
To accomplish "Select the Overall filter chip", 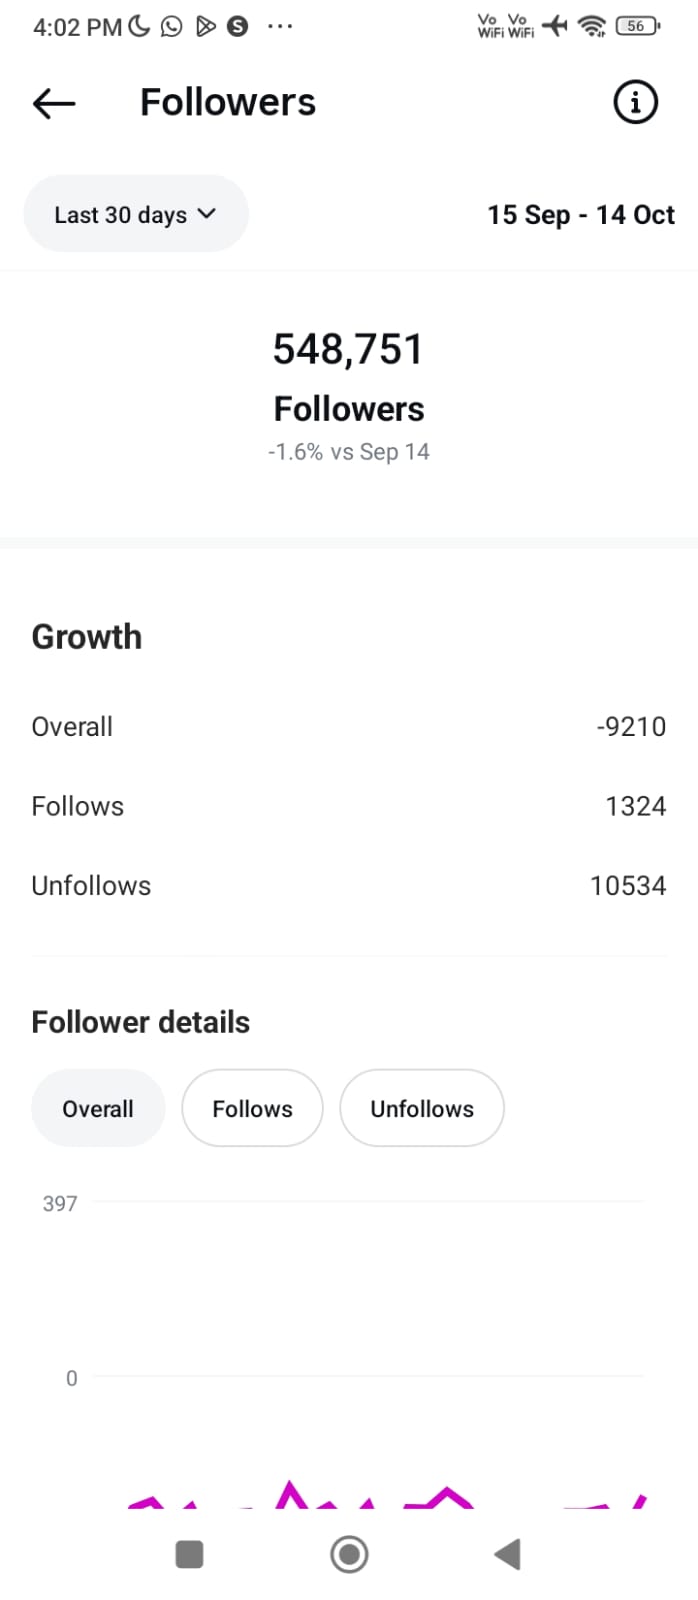I will [98, 1108].
